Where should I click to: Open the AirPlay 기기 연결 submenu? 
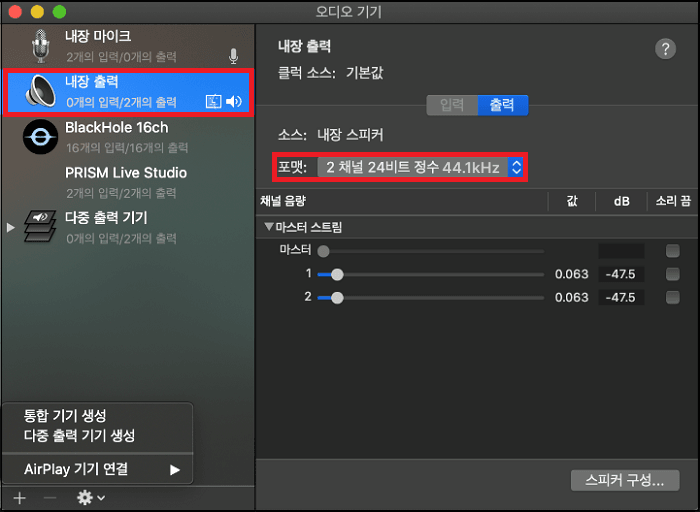point(98,469)
